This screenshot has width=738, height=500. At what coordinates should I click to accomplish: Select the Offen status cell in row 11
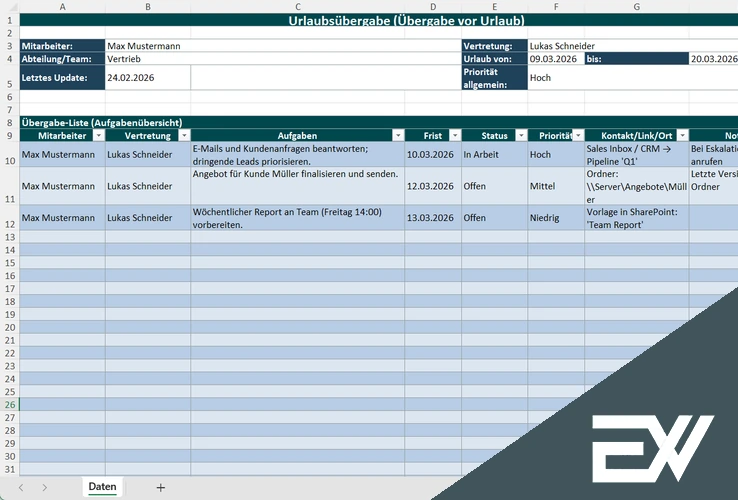click(495, 186)
